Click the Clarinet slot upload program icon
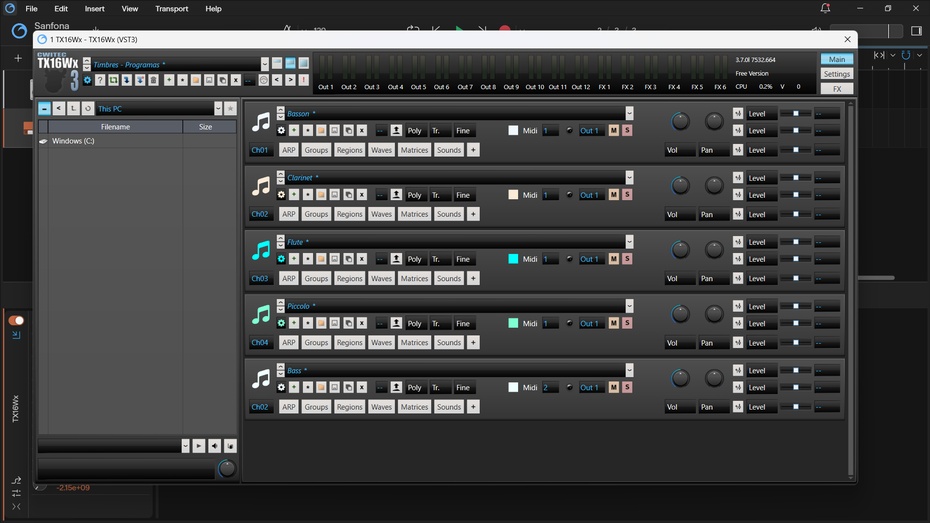This screenshot has height=523, width=930. 396,194
